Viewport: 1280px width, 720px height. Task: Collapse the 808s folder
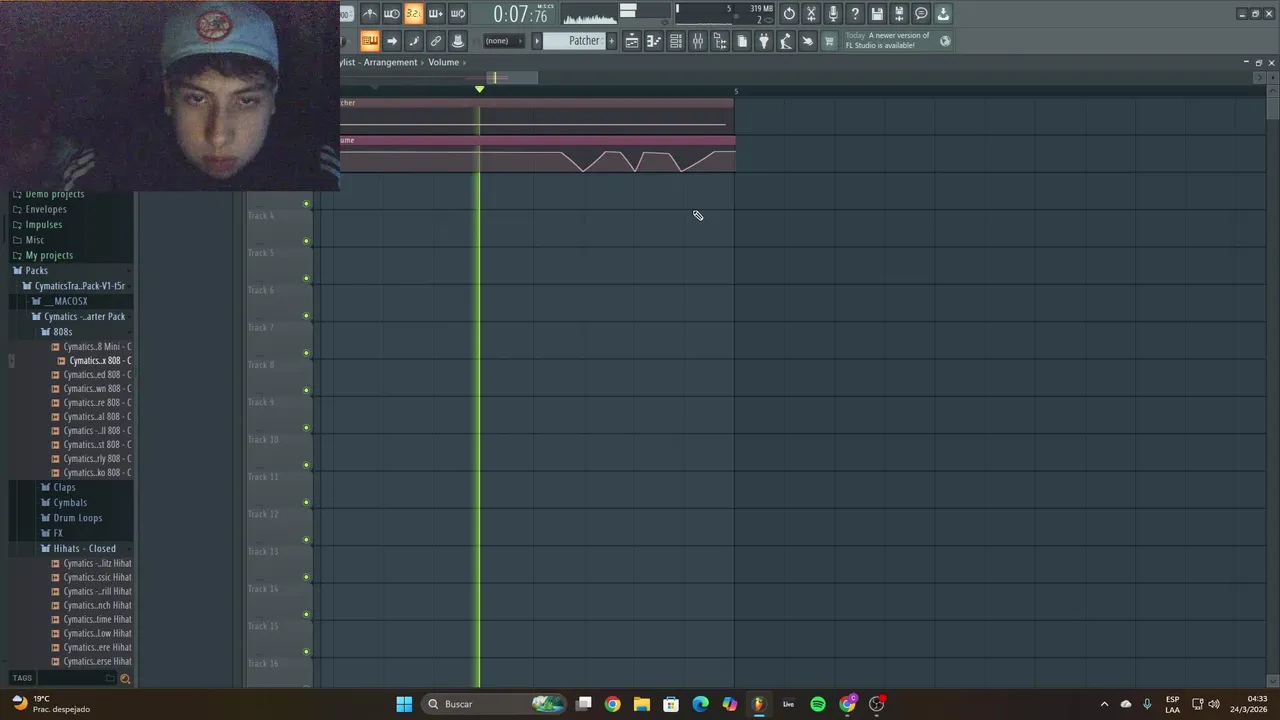click(62, 331)
